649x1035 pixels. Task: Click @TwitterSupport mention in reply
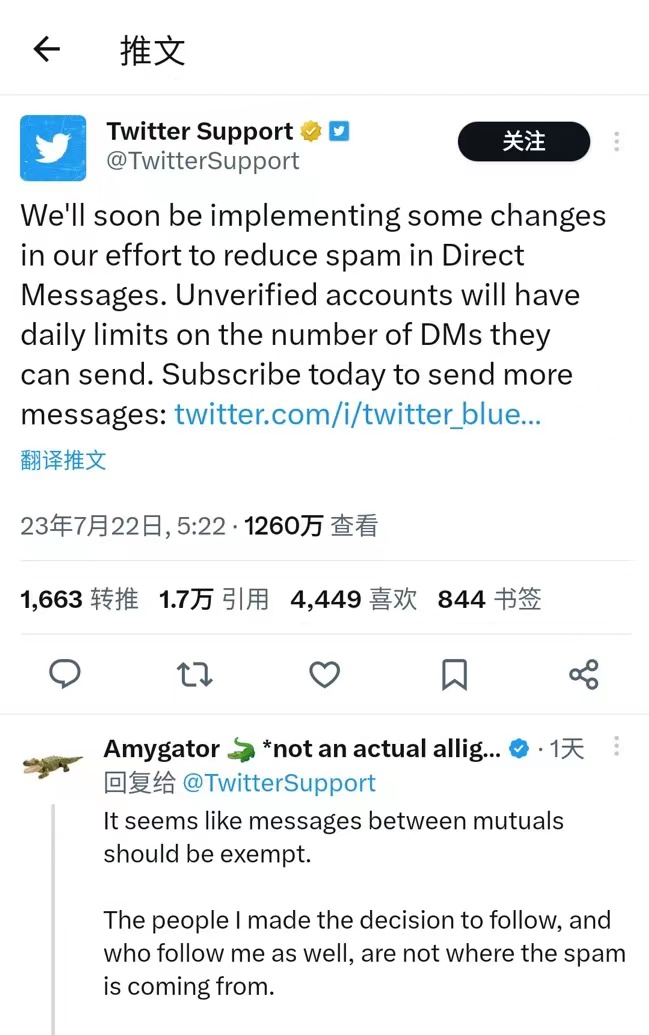(x=279, y=783)
